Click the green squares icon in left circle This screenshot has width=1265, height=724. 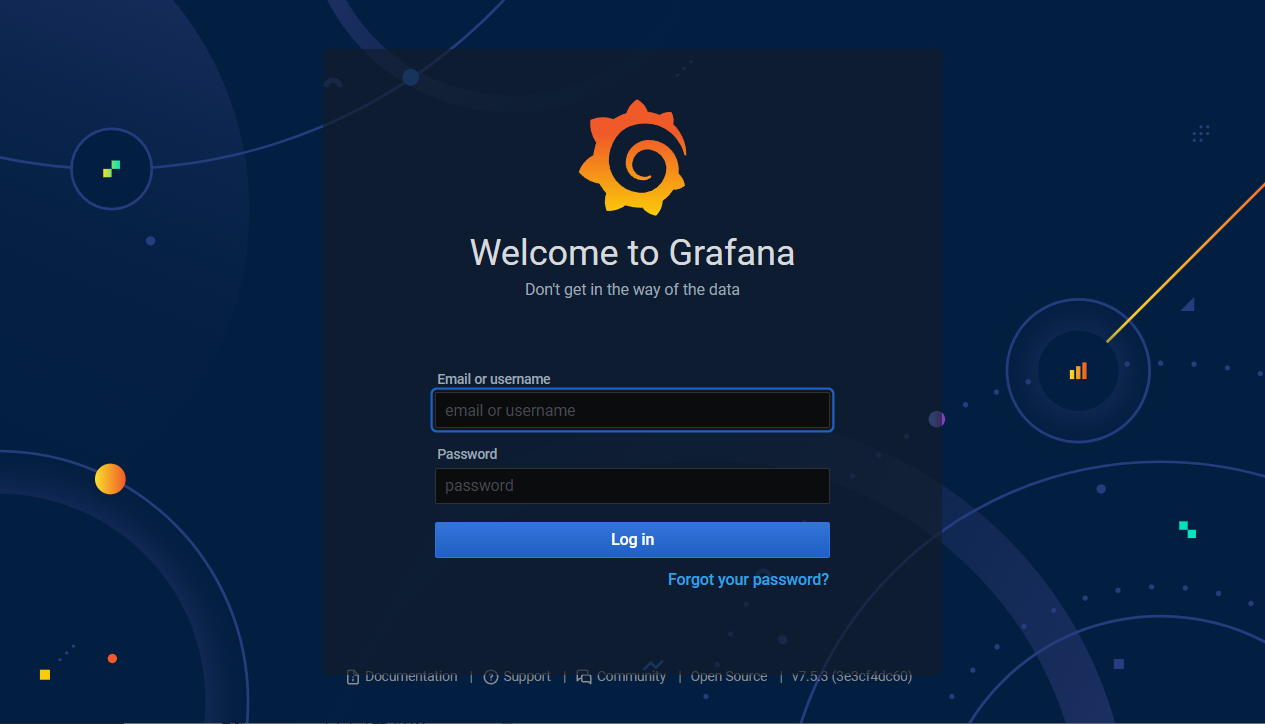[x=111, y=169]
